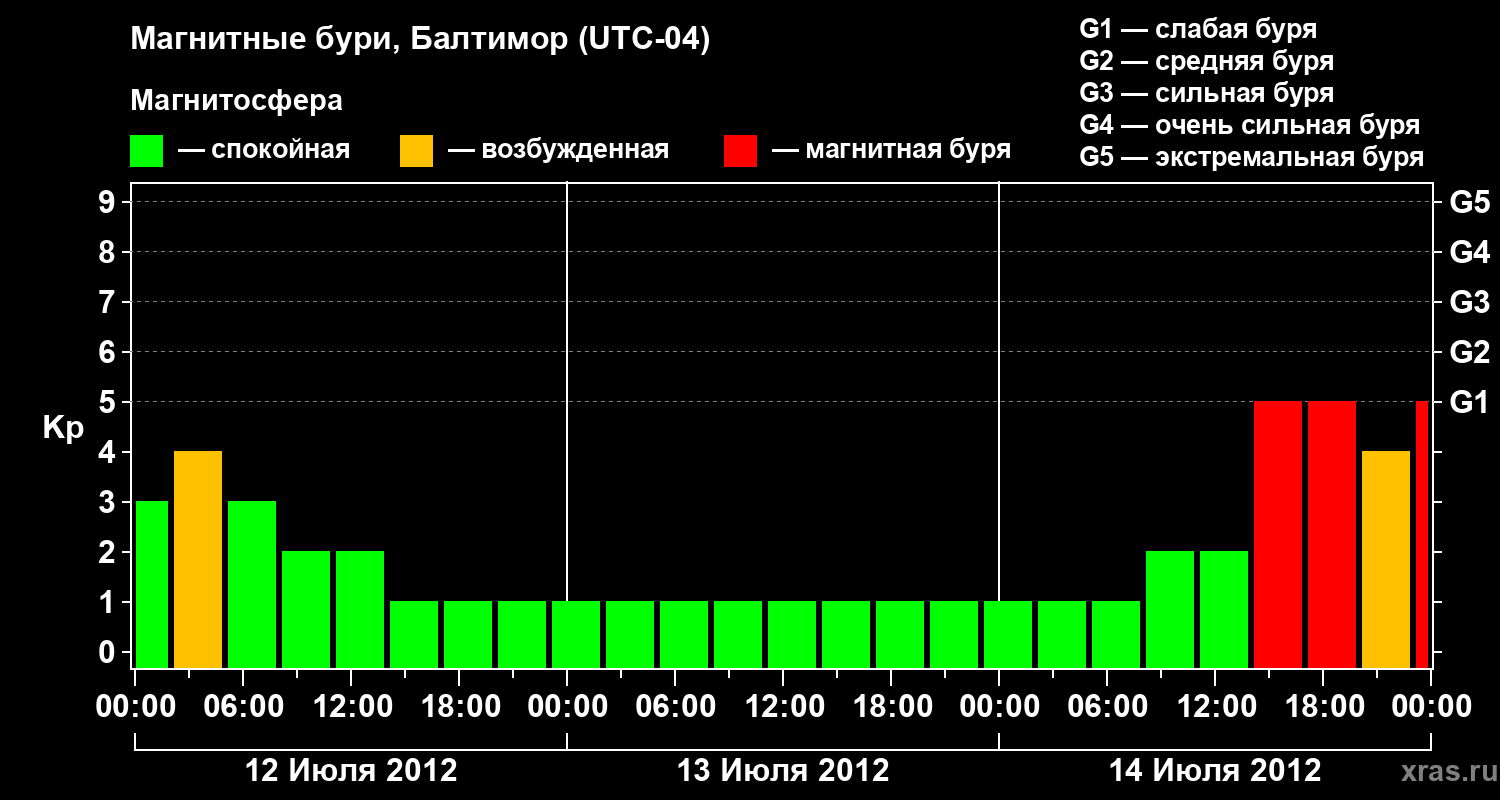Click the orange 'возбужденная' legend swatch
Image resolution: width=1500 pixels, height=800 pixels.
(x=416, y=151)
